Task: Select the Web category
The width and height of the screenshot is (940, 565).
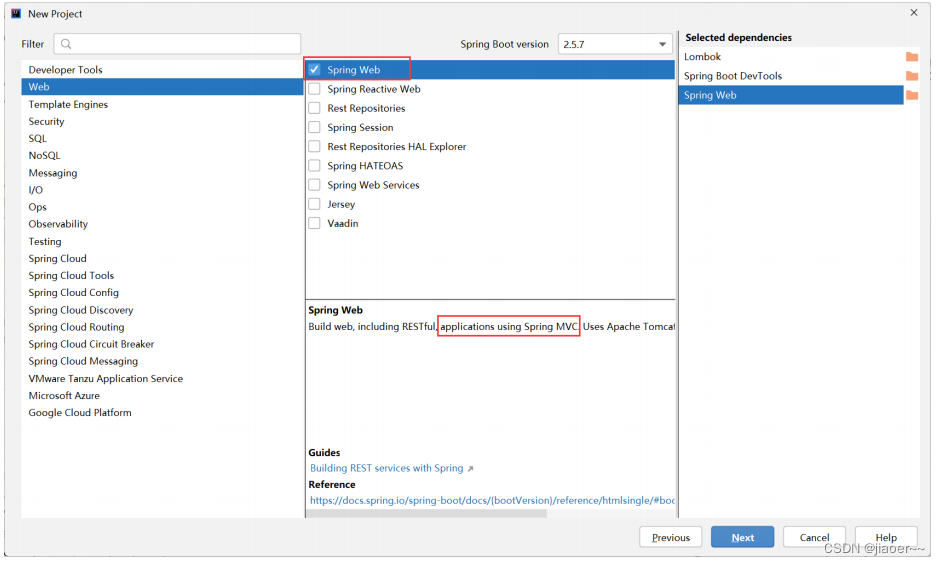Action: click(x=162, y=87)
